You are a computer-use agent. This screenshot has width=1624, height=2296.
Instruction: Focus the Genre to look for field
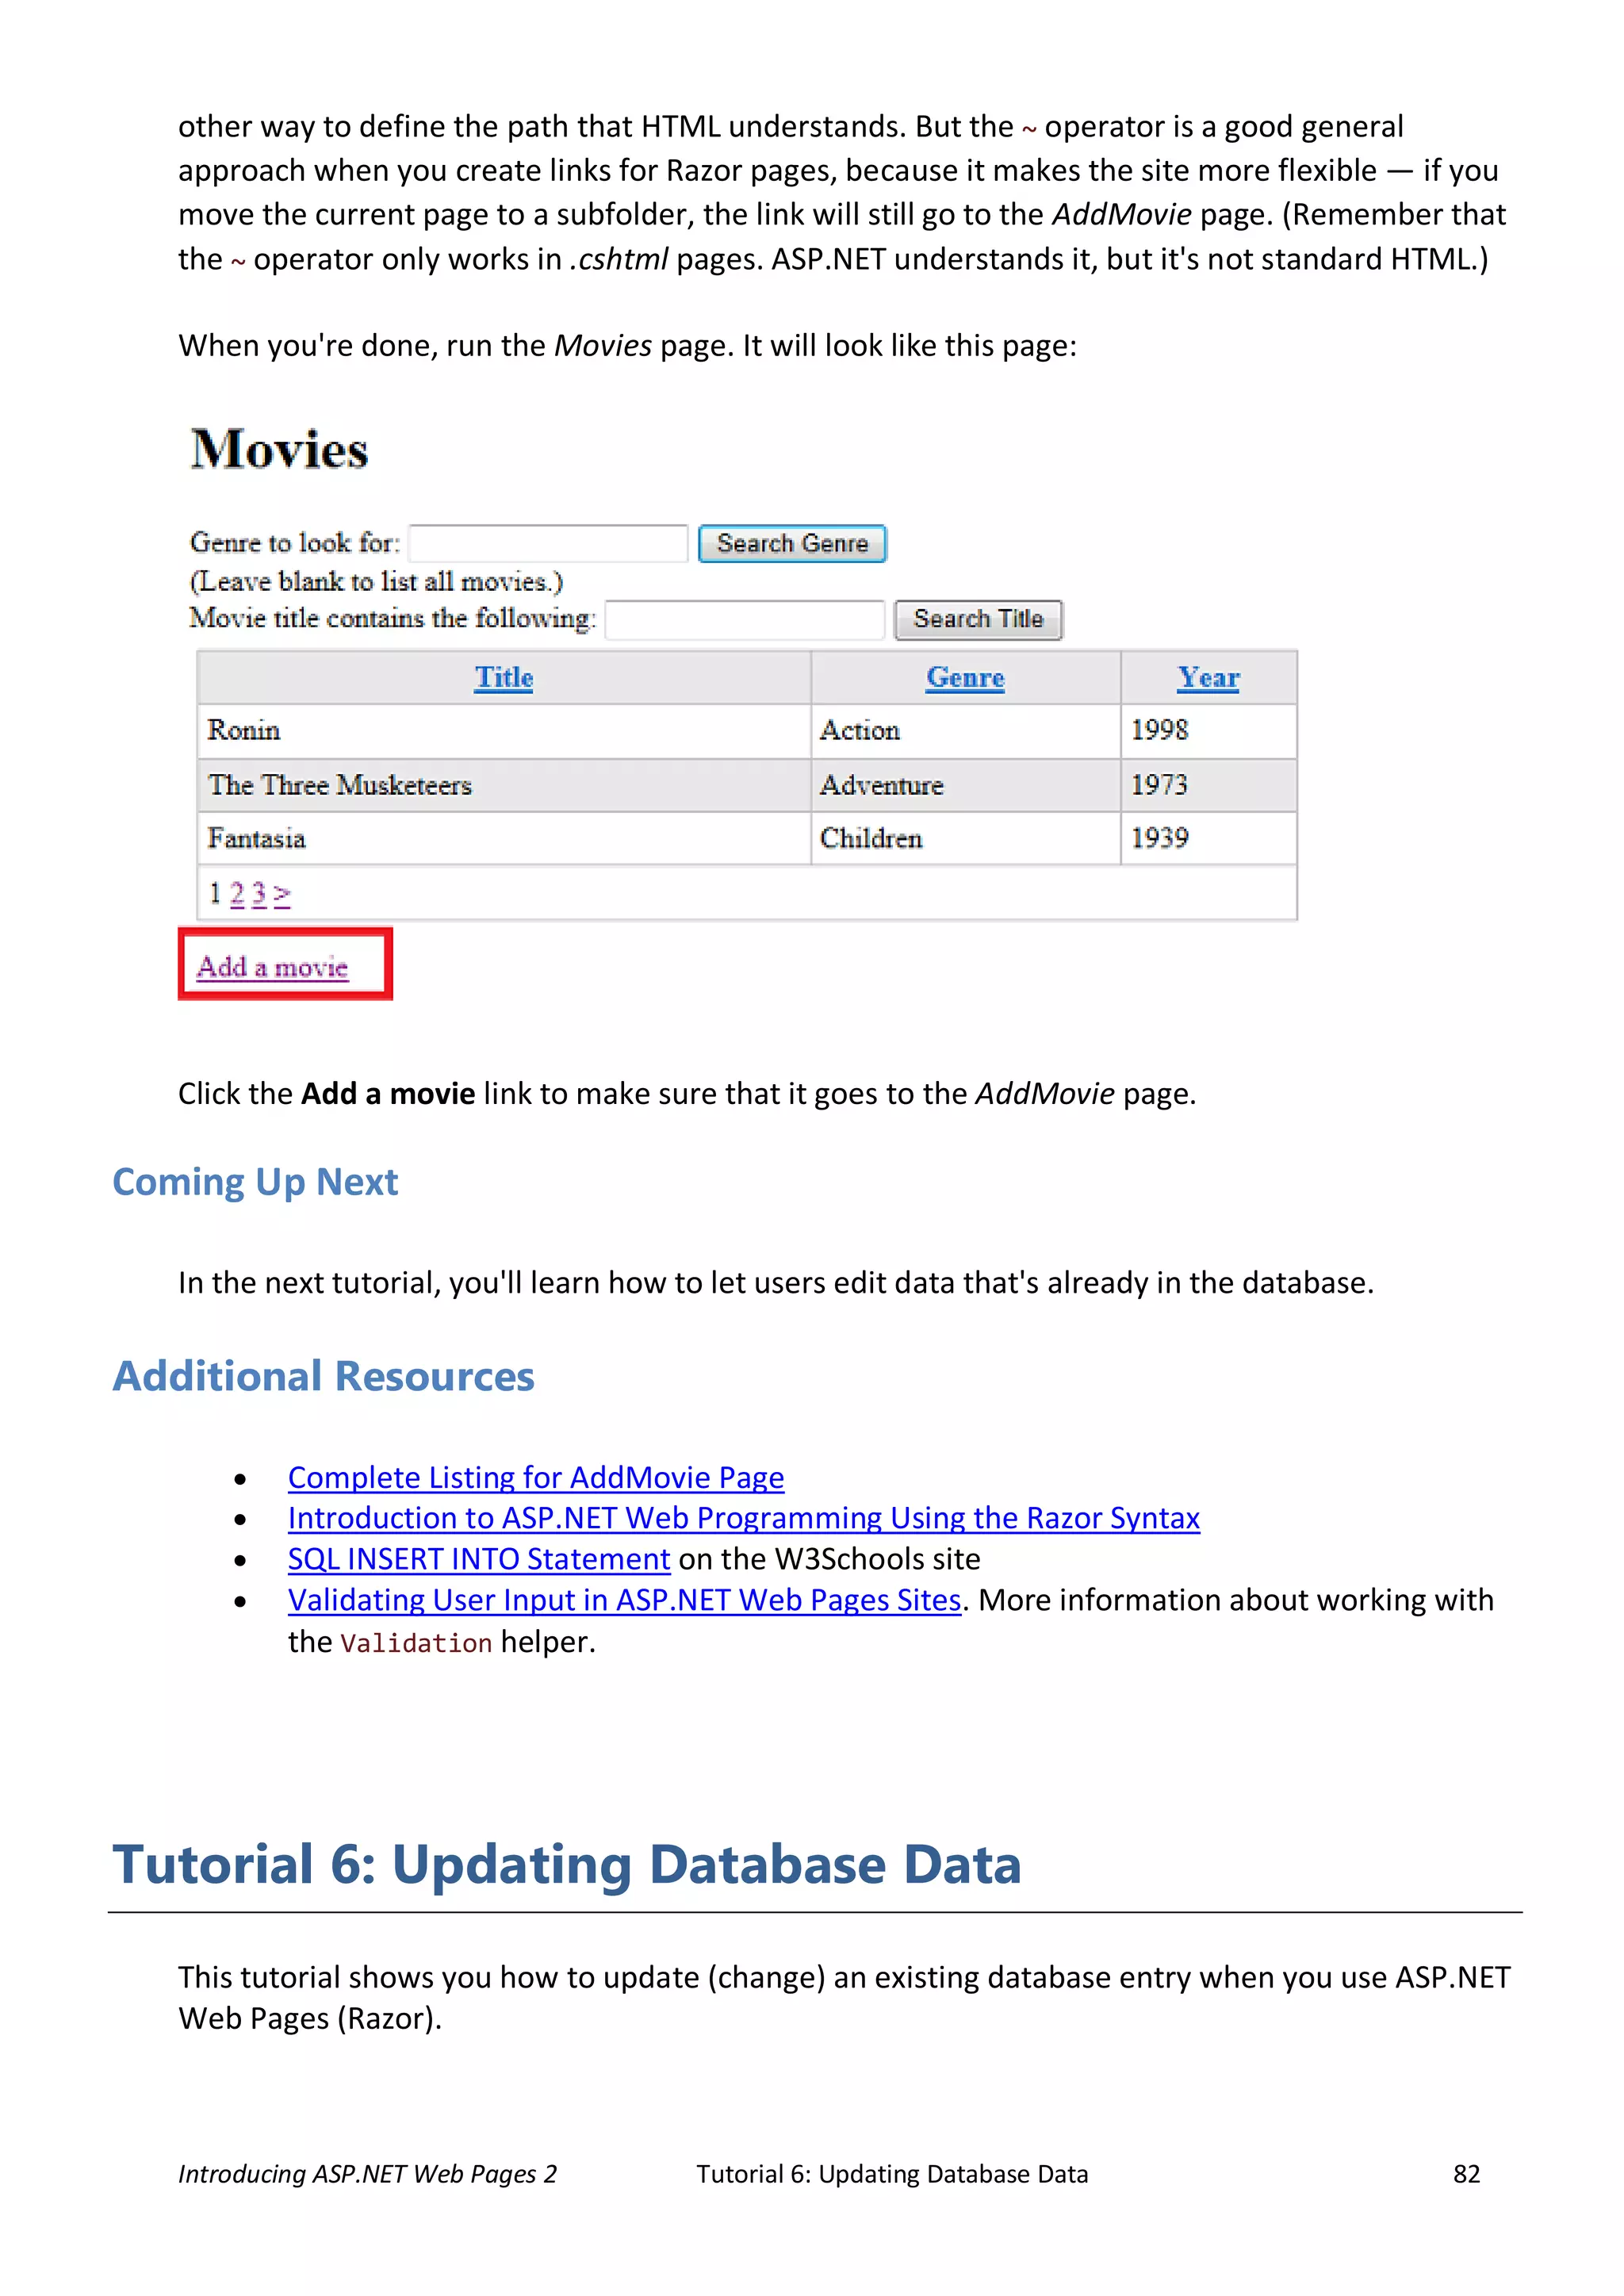[x=548, y=543]
